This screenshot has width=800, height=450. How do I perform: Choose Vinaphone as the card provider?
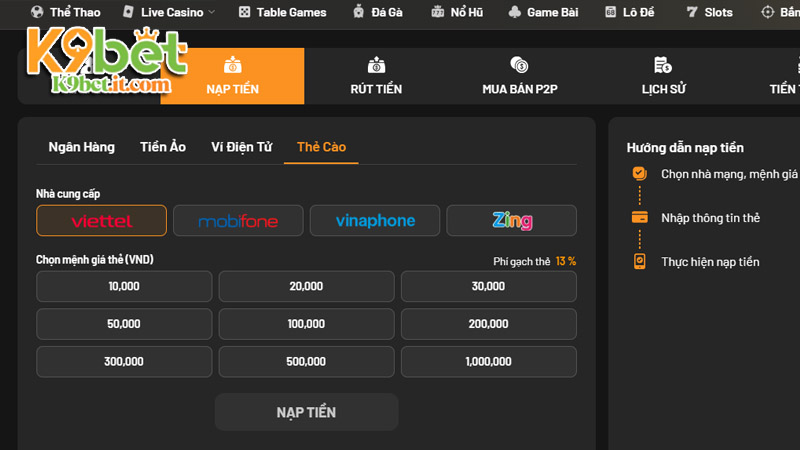[375, 220]
